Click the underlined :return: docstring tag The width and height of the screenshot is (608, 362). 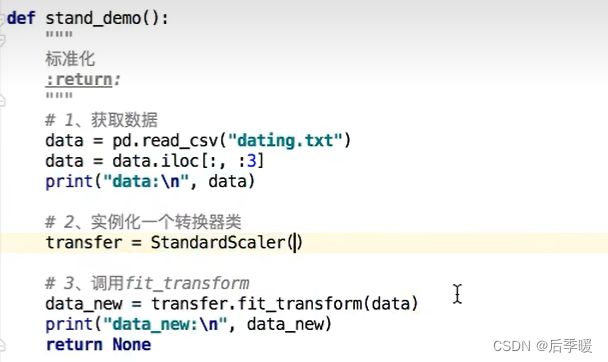[x=83, y=79]
